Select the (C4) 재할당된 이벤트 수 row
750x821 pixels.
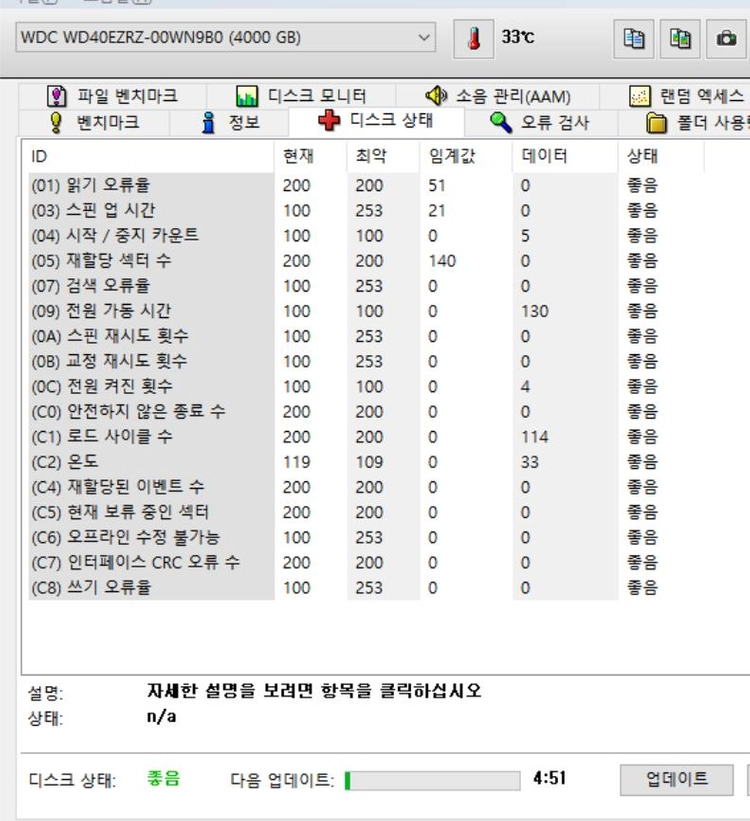367,487
